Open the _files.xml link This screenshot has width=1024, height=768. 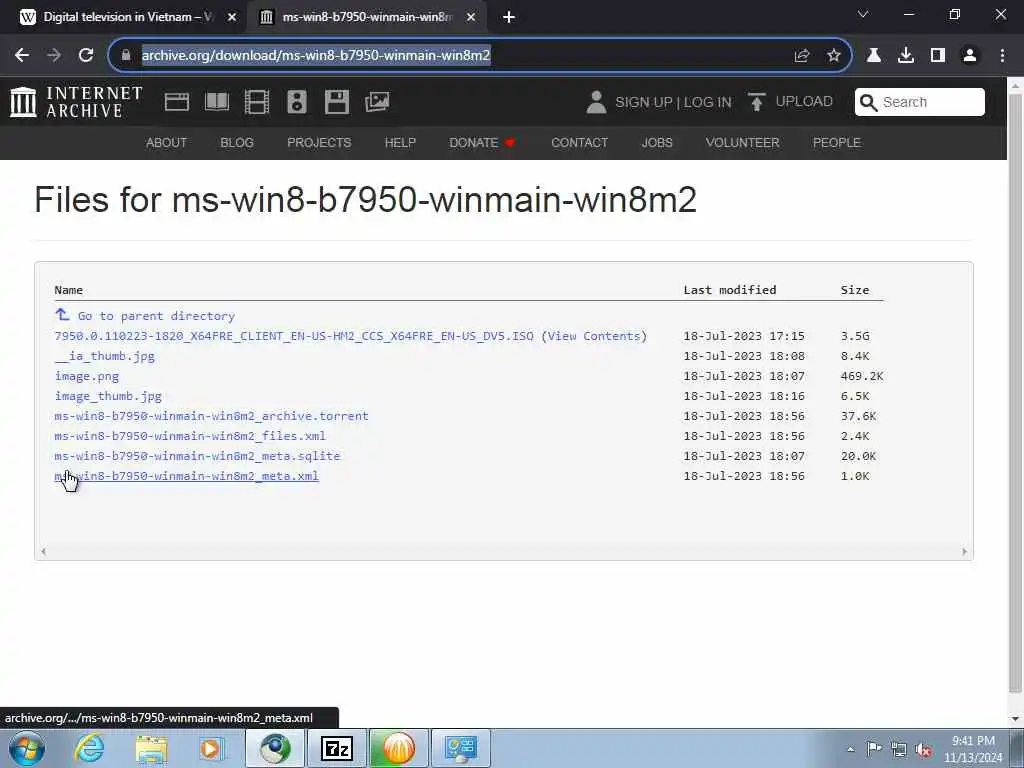pos(190,436)
